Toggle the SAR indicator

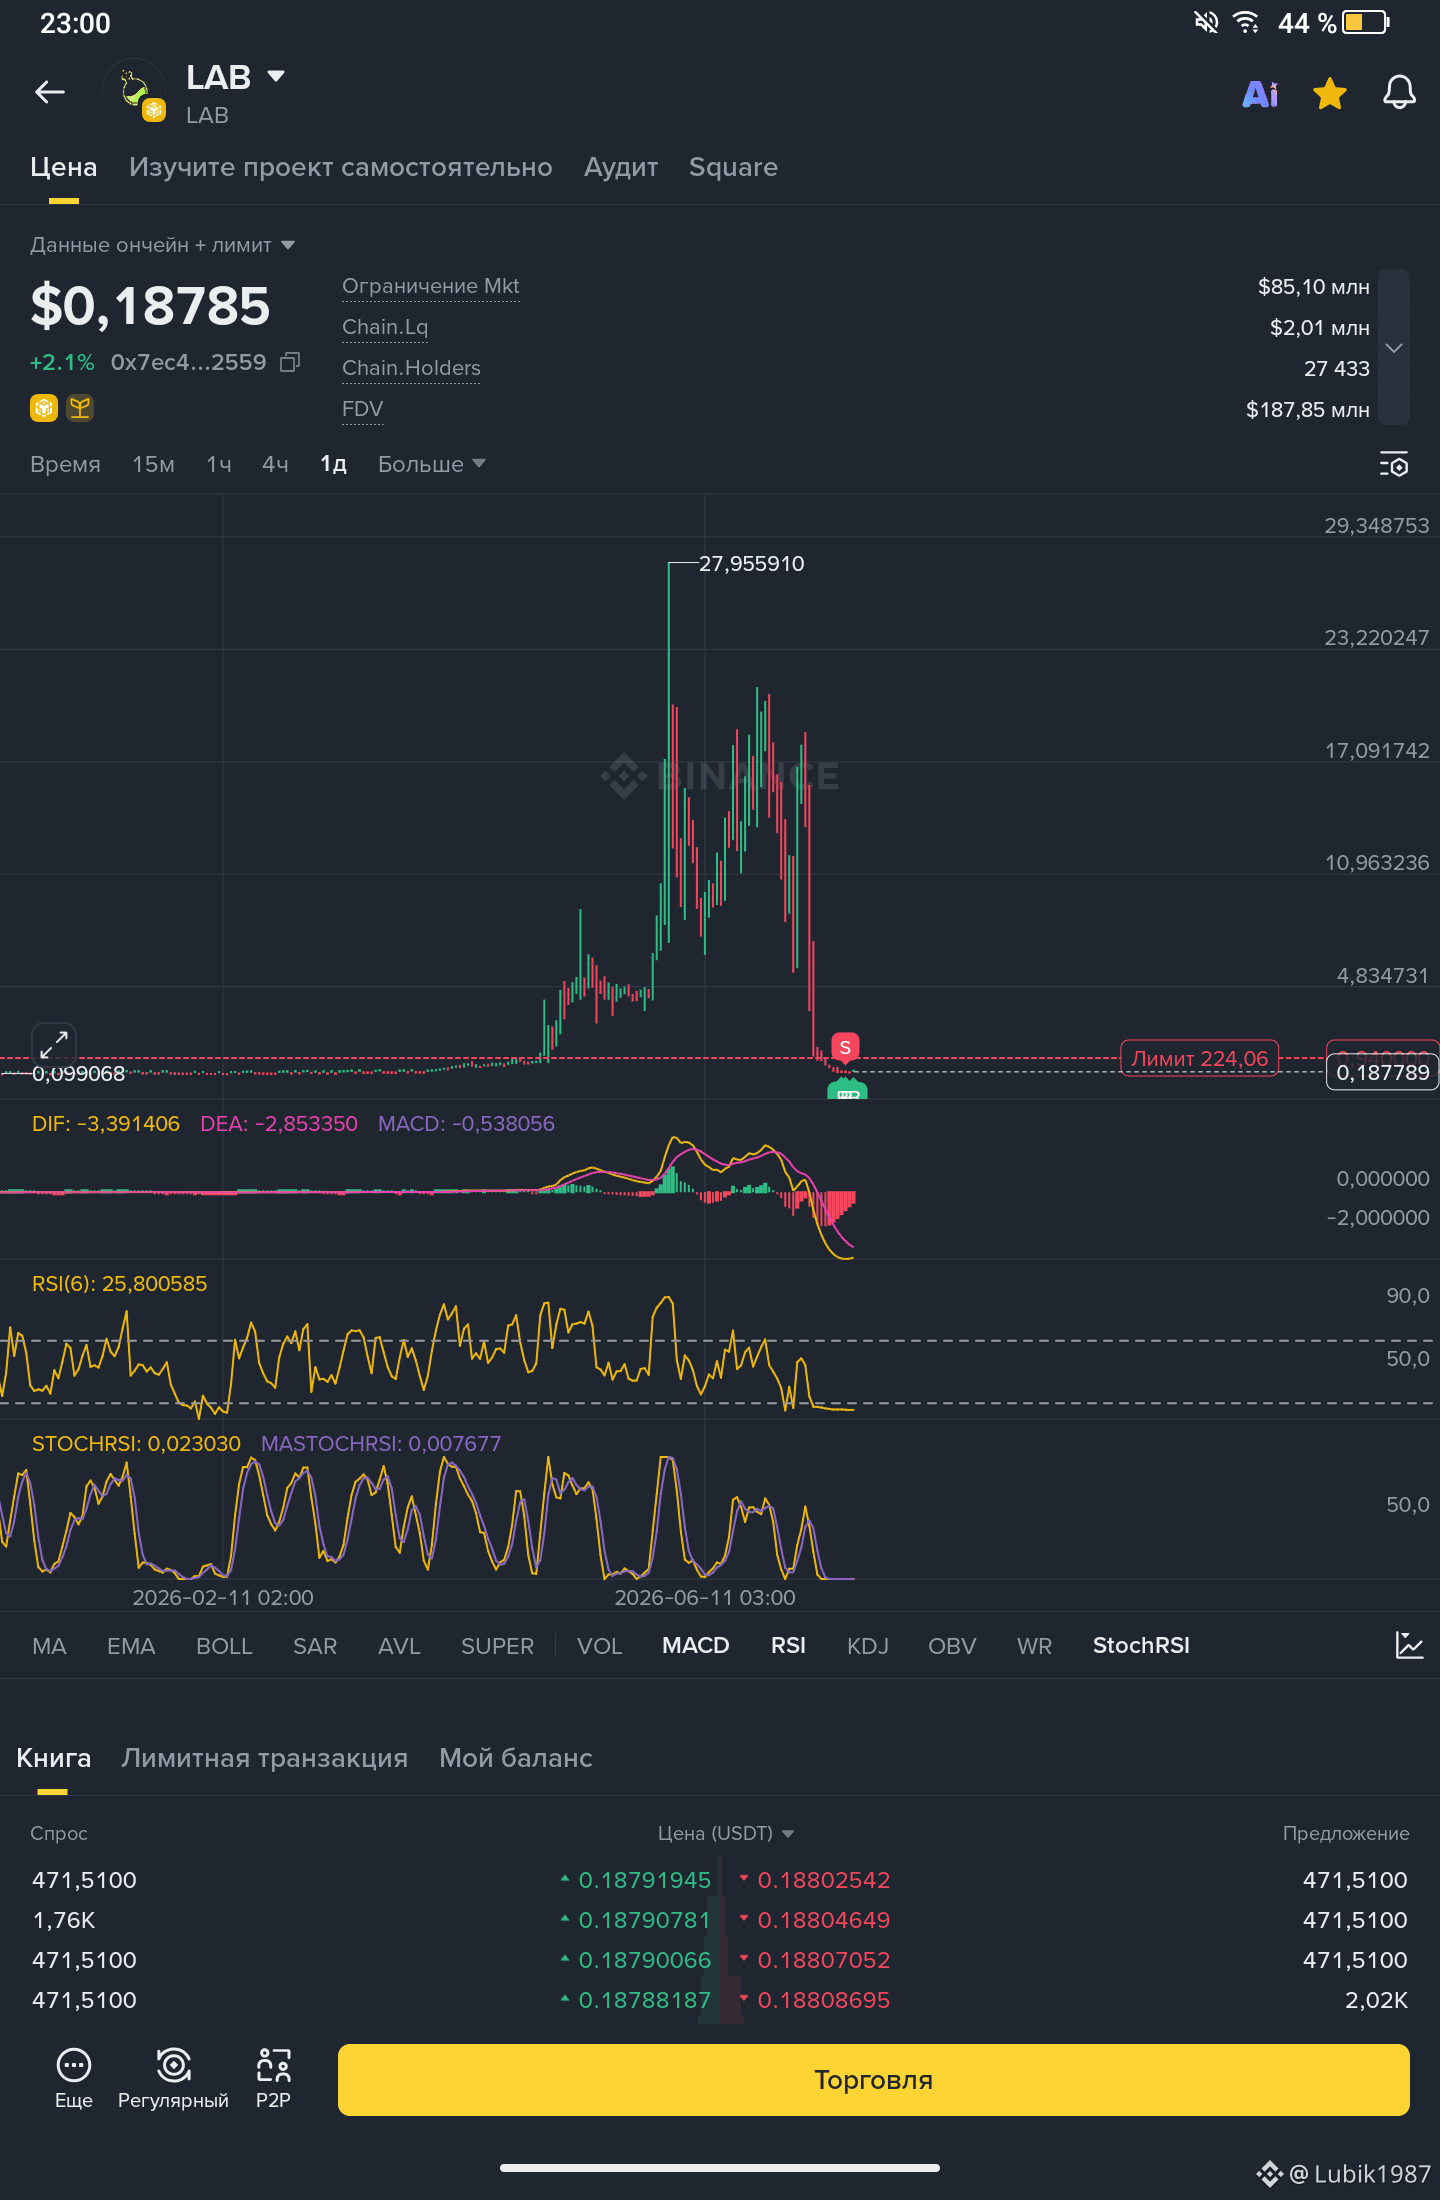click(315, 1646)
